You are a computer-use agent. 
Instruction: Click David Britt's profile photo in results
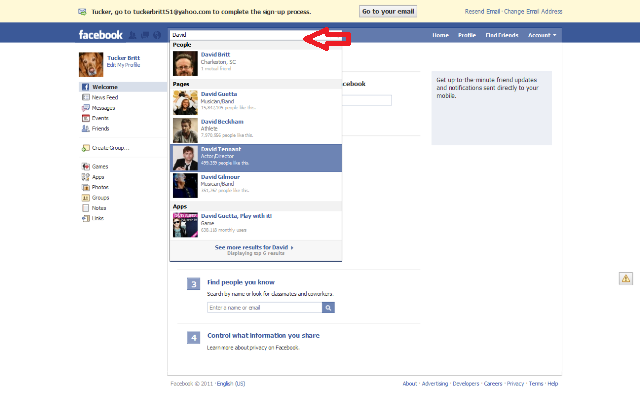185,63
